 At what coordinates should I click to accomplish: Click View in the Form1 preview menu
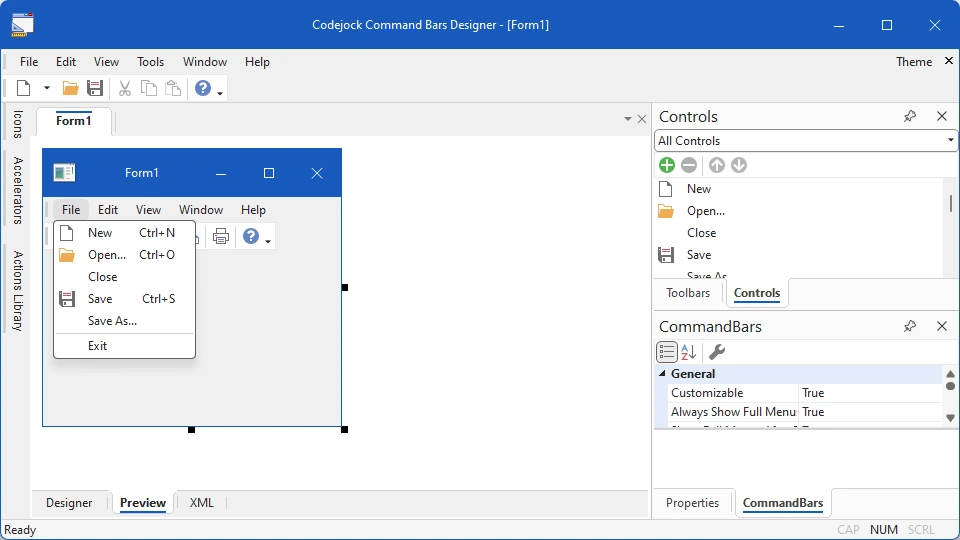click(x=148, y=209)
